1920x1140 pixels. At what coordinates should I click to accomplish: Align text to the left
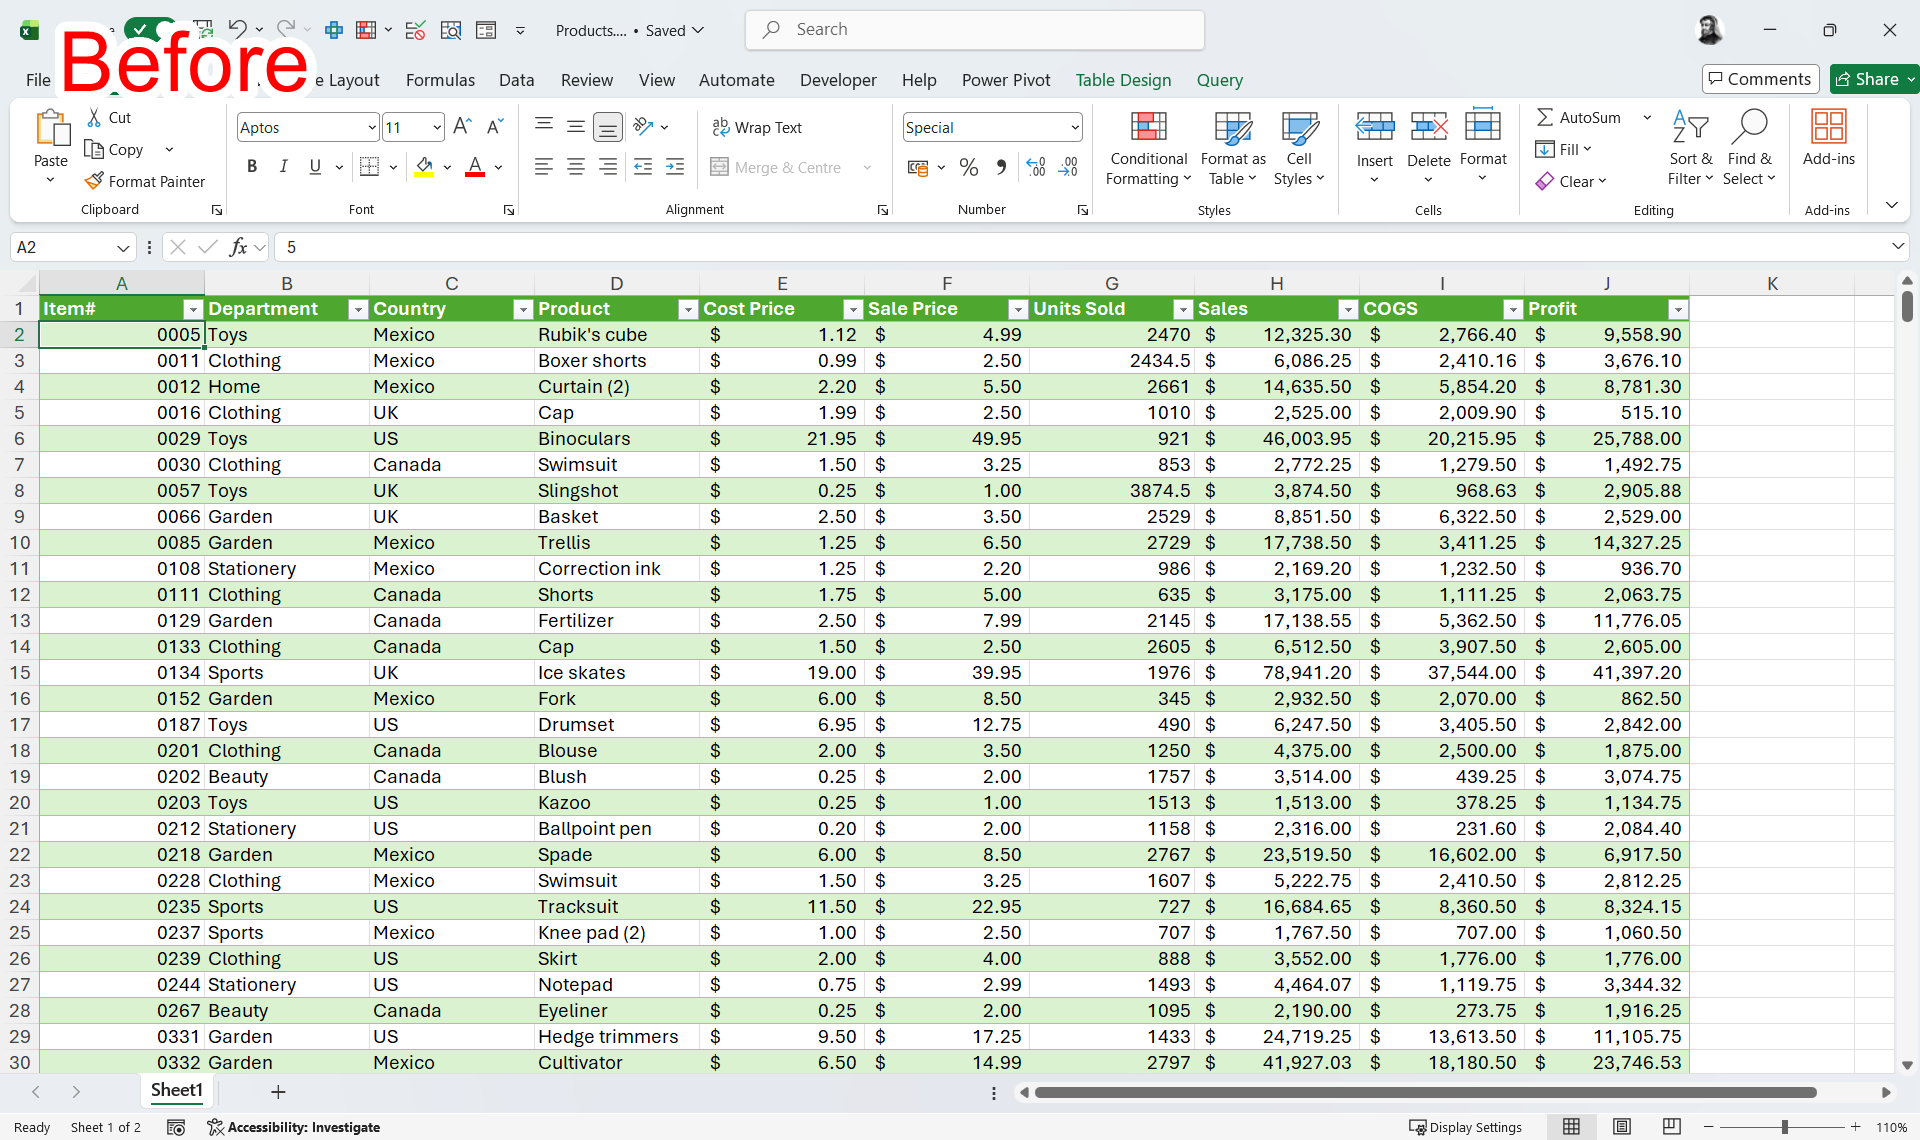click(543, 167)
